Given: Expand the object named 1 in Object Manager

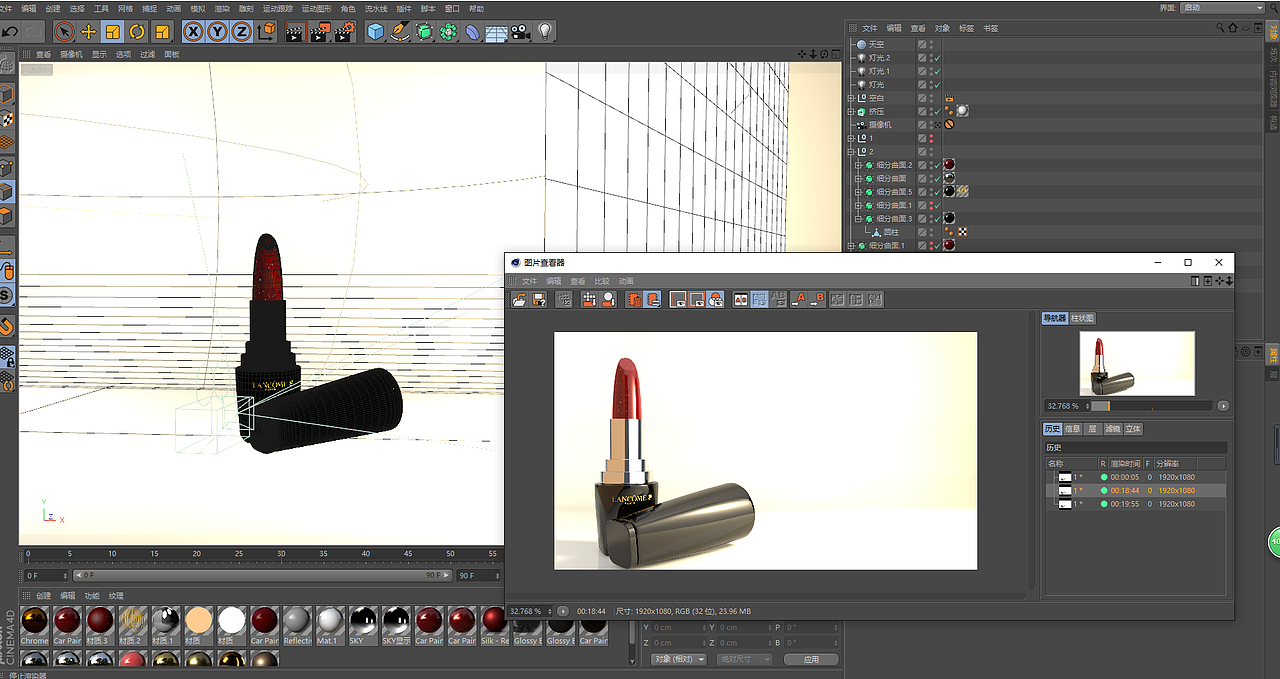Looking at the screenshot, I should click(851, 139).
